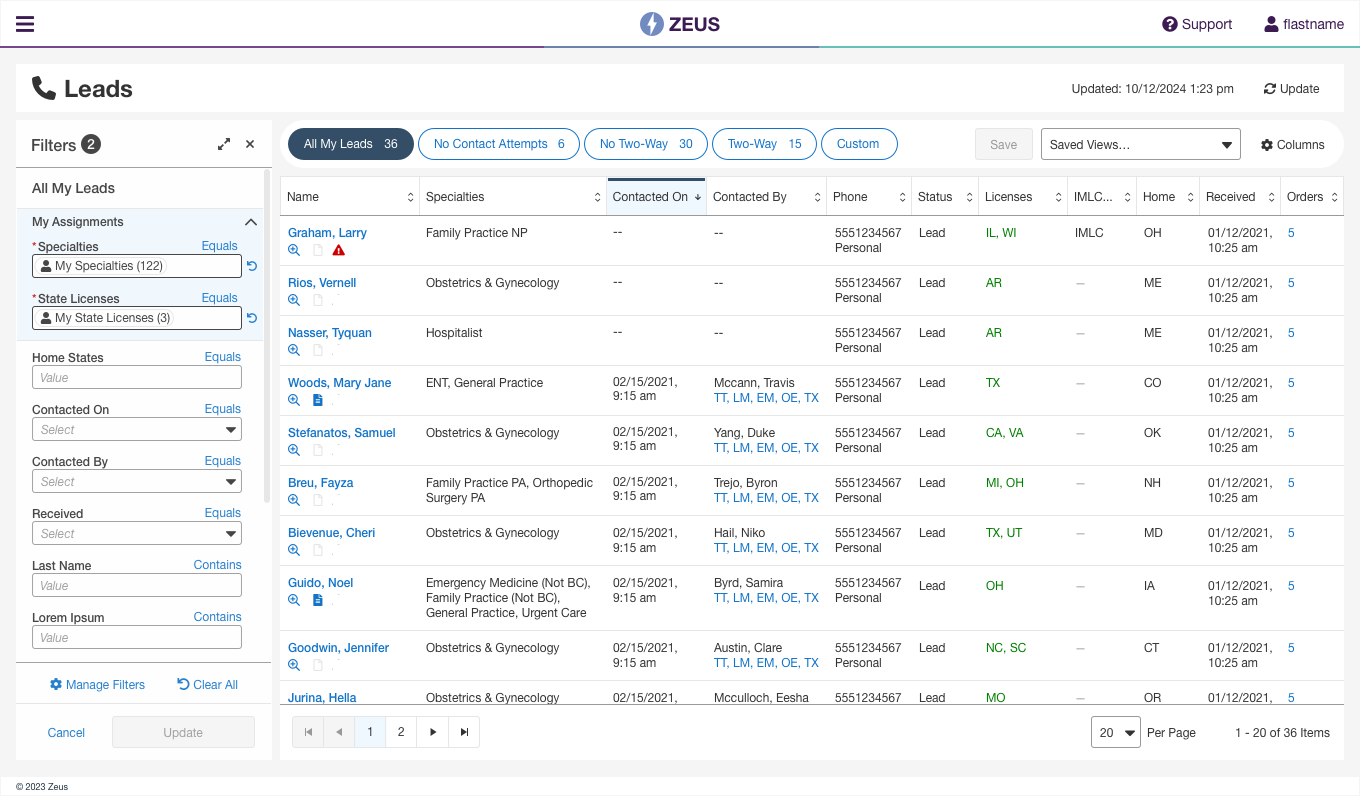Viewport: 1360px width, 796px height.
Task: Select the All My Leads tab
Action: (x=351, y=144)
